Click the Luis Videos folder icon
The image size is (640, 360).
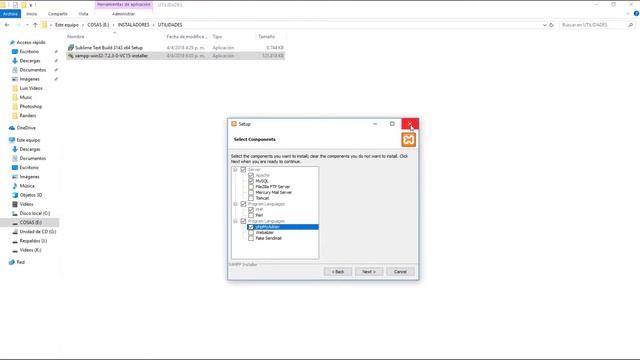(x=15, y=88)
